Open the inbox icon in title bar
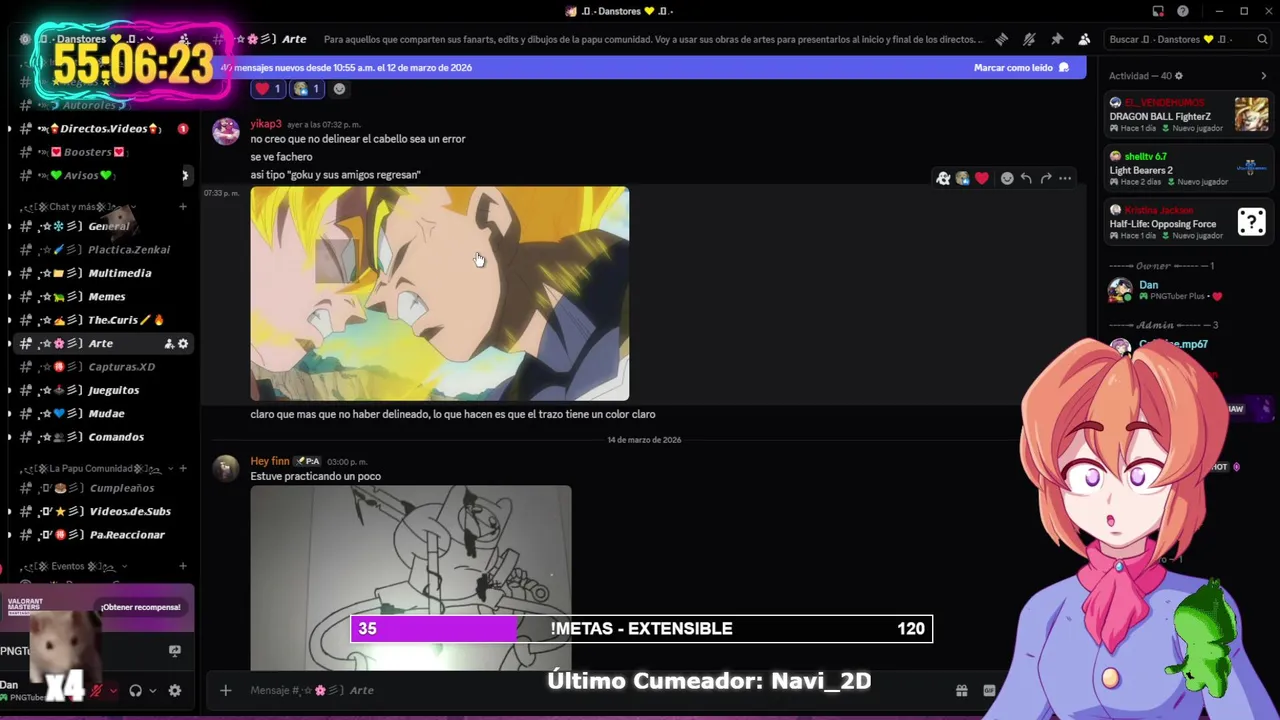The image size is (1280, 720). coord(1158,11)
